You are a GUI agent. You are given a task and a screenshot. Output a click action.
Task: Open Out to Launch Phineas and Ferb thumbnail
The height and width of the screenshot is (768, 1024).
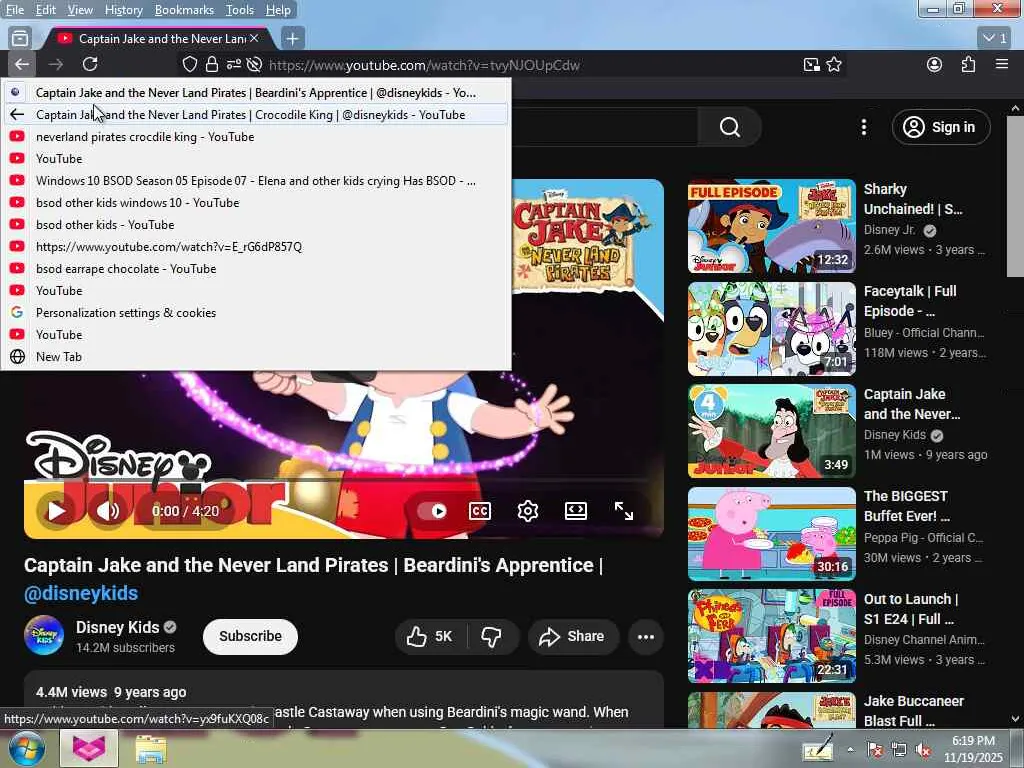click(x=771, y=636)
